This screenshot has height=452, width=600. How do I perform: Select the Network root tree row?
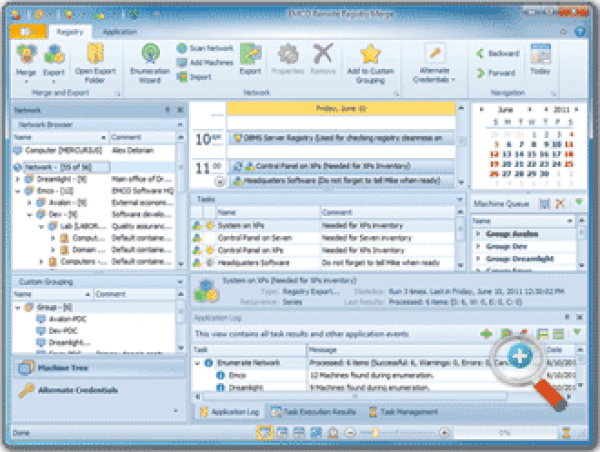[x=94, y=167]
